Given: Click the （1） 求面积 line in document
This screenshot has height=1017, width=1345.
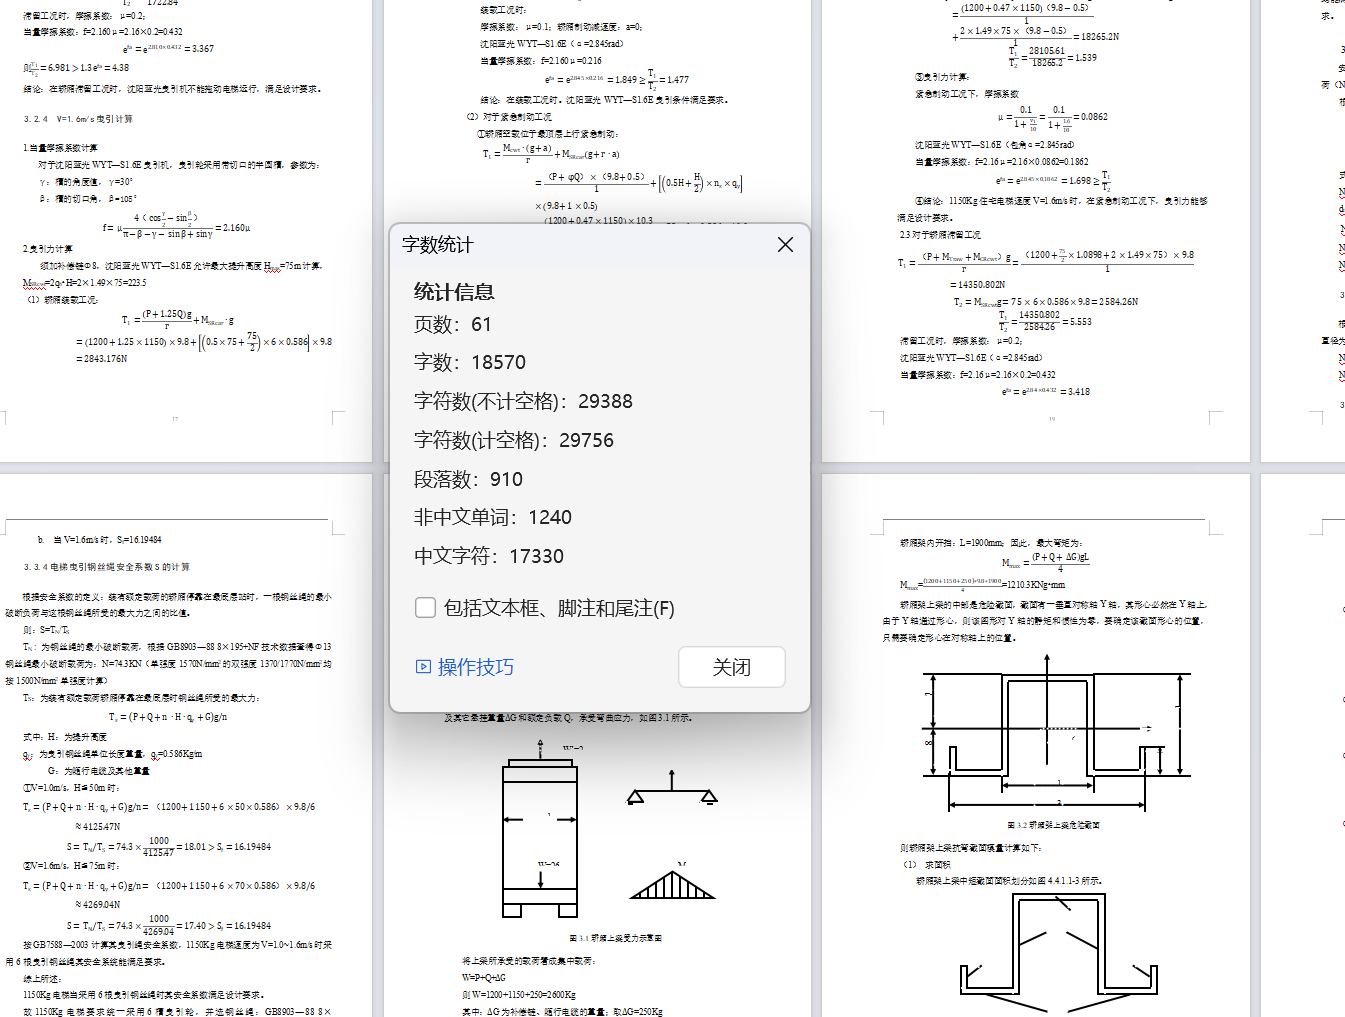Looking at the screenshot, I should point(927,865).
